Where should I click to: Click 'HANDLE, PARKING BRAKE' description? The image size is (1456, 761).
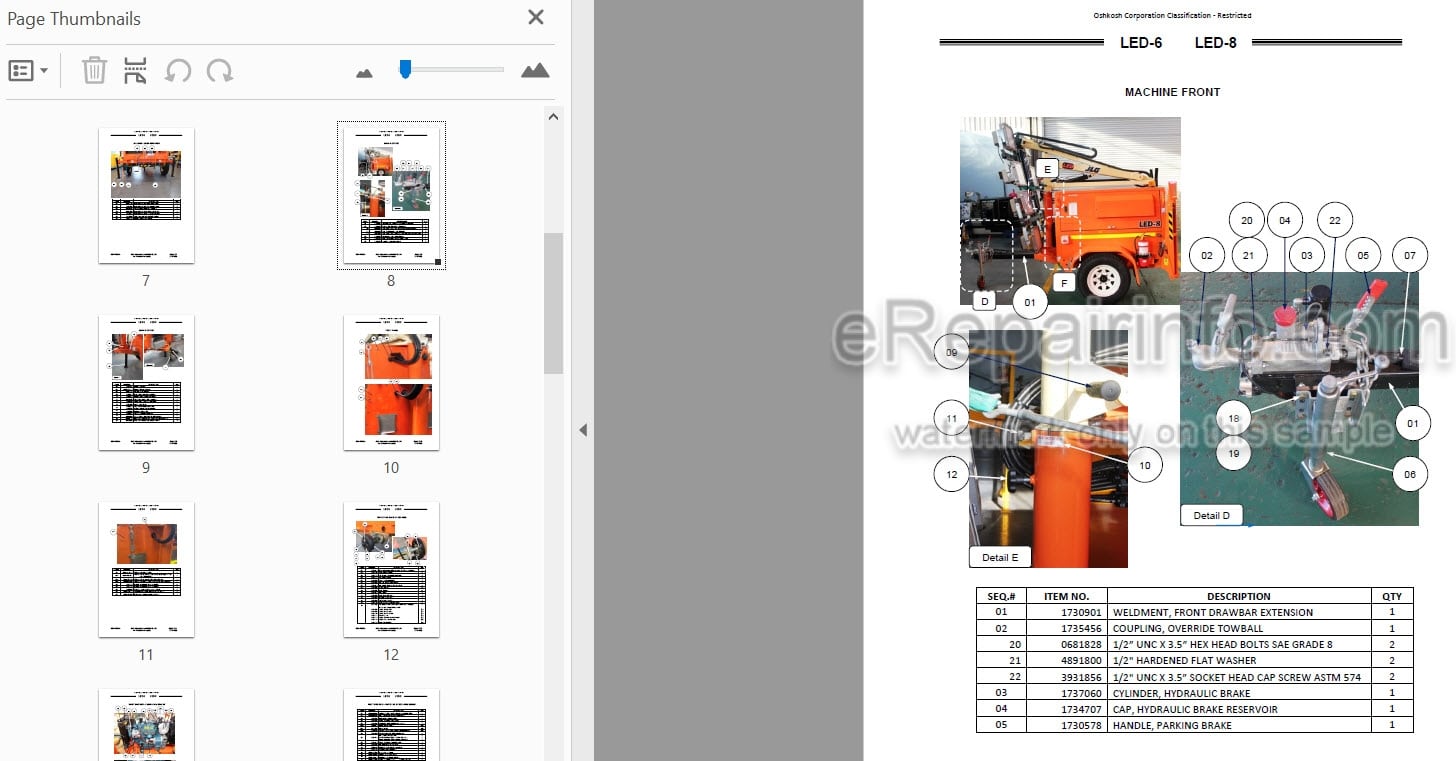1172,725
